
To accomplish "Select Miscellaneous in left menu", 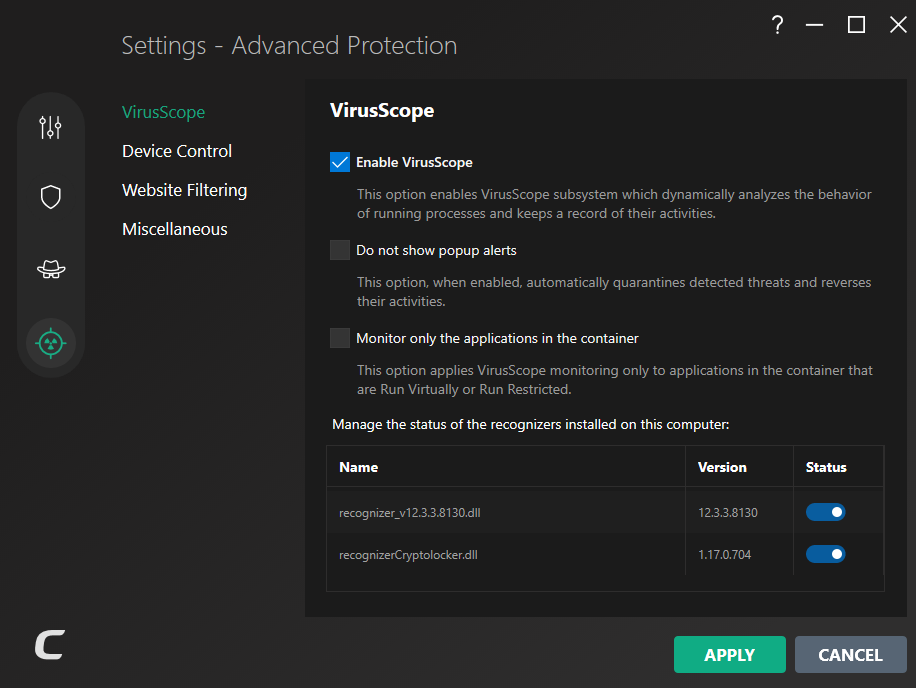I will click(x=175, y=229).
